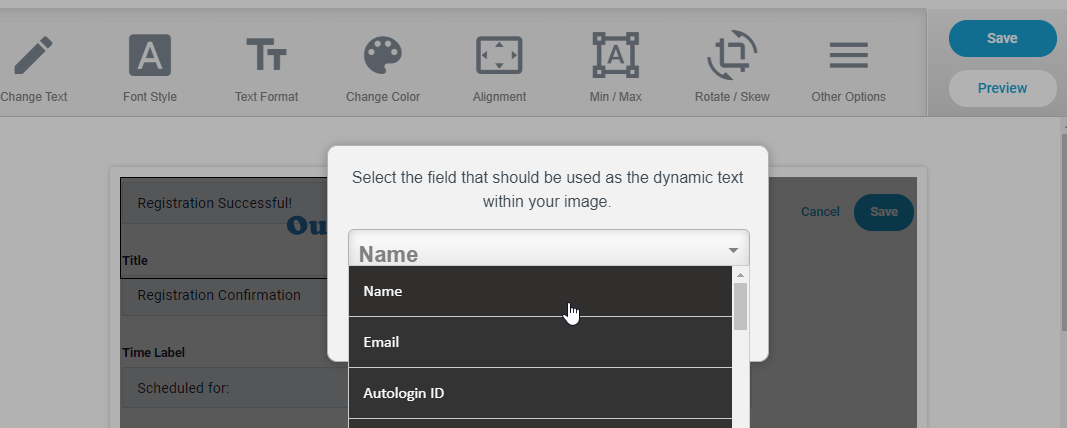
Task: Click the blue Save button at top right
Action: pyautogui.click(x=1002, y=38)
